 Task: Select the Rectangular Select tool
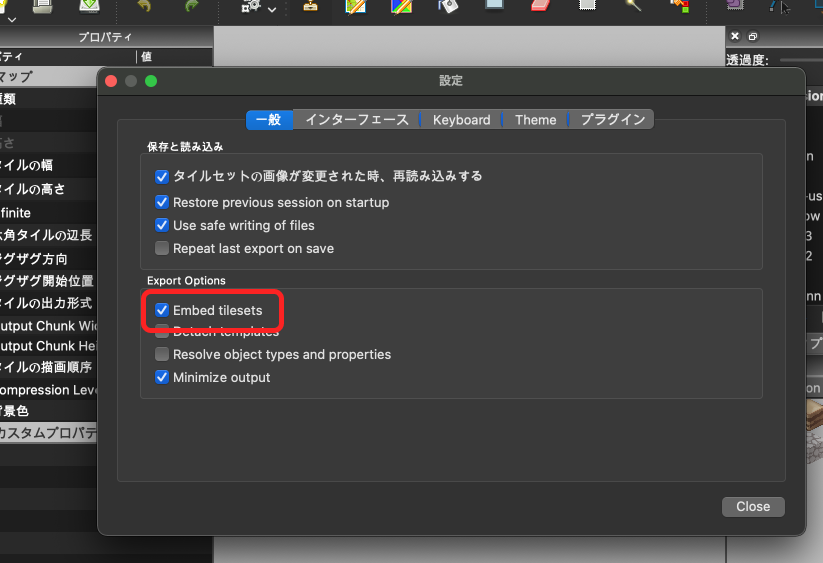587,5
